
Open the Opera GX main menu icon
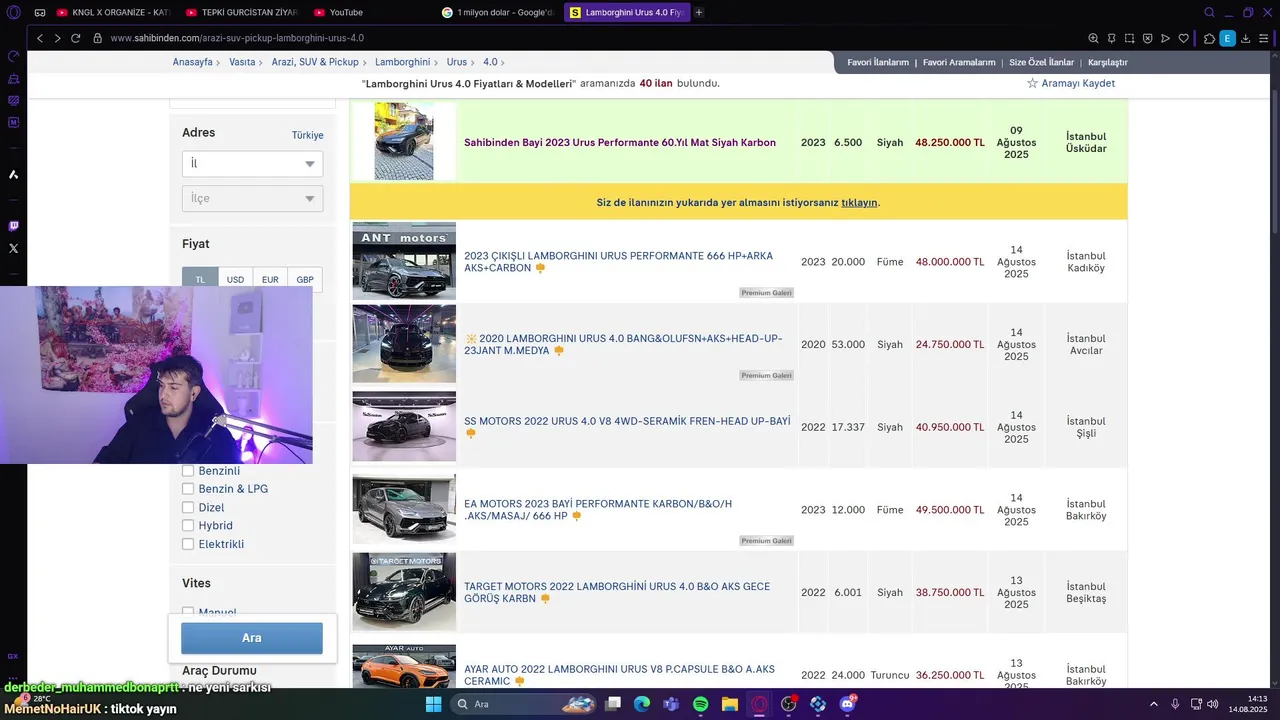(x=13, y=12)
